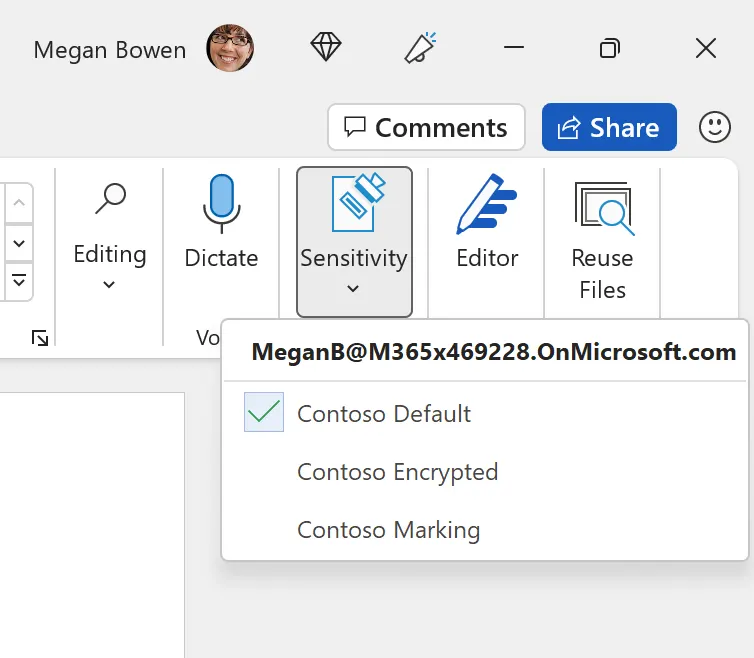Image resolution: width=754 pixels, height=658 pixels.
Task: Click the blue Share button
Action: (x=609, y=127)
